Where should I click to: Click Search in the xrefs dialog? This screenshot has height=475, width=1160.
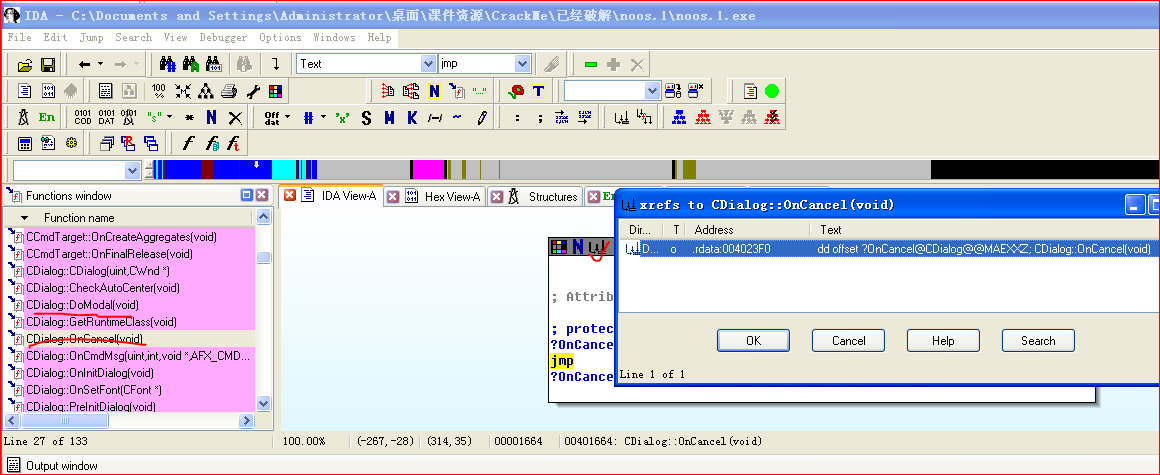[1038, 340]
